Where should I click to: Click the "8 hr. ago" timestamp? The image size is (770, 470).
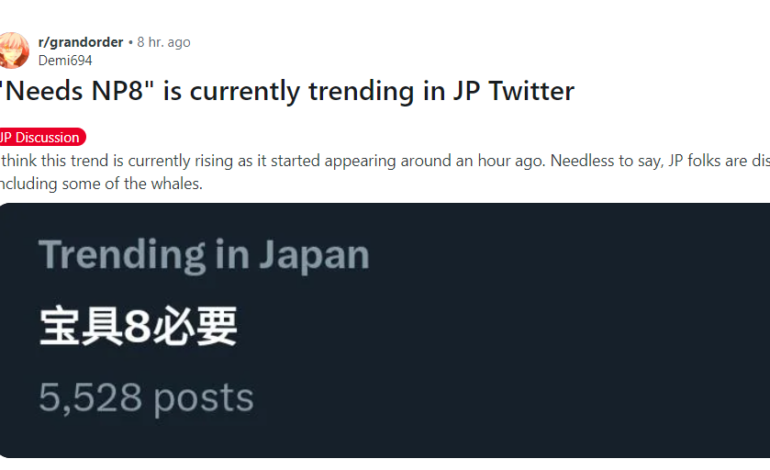tap(164, 42)
